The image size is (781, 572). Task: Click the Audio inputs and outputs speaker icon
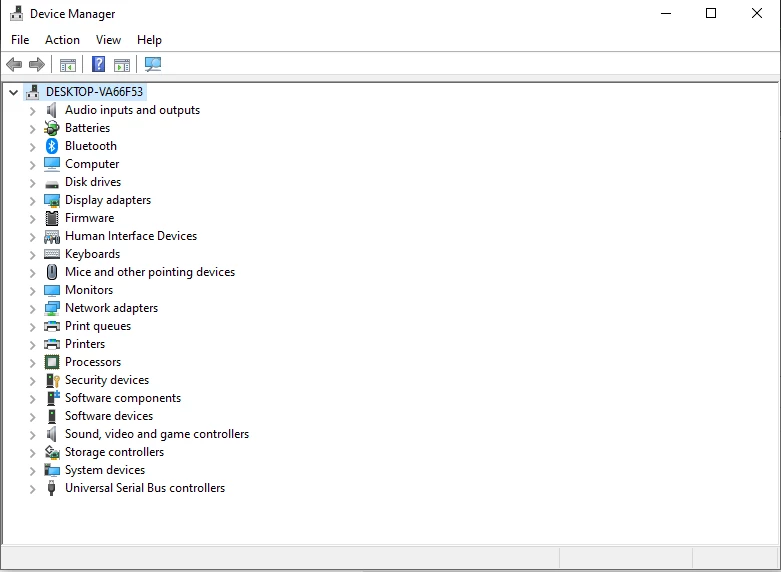click(52, 110)
